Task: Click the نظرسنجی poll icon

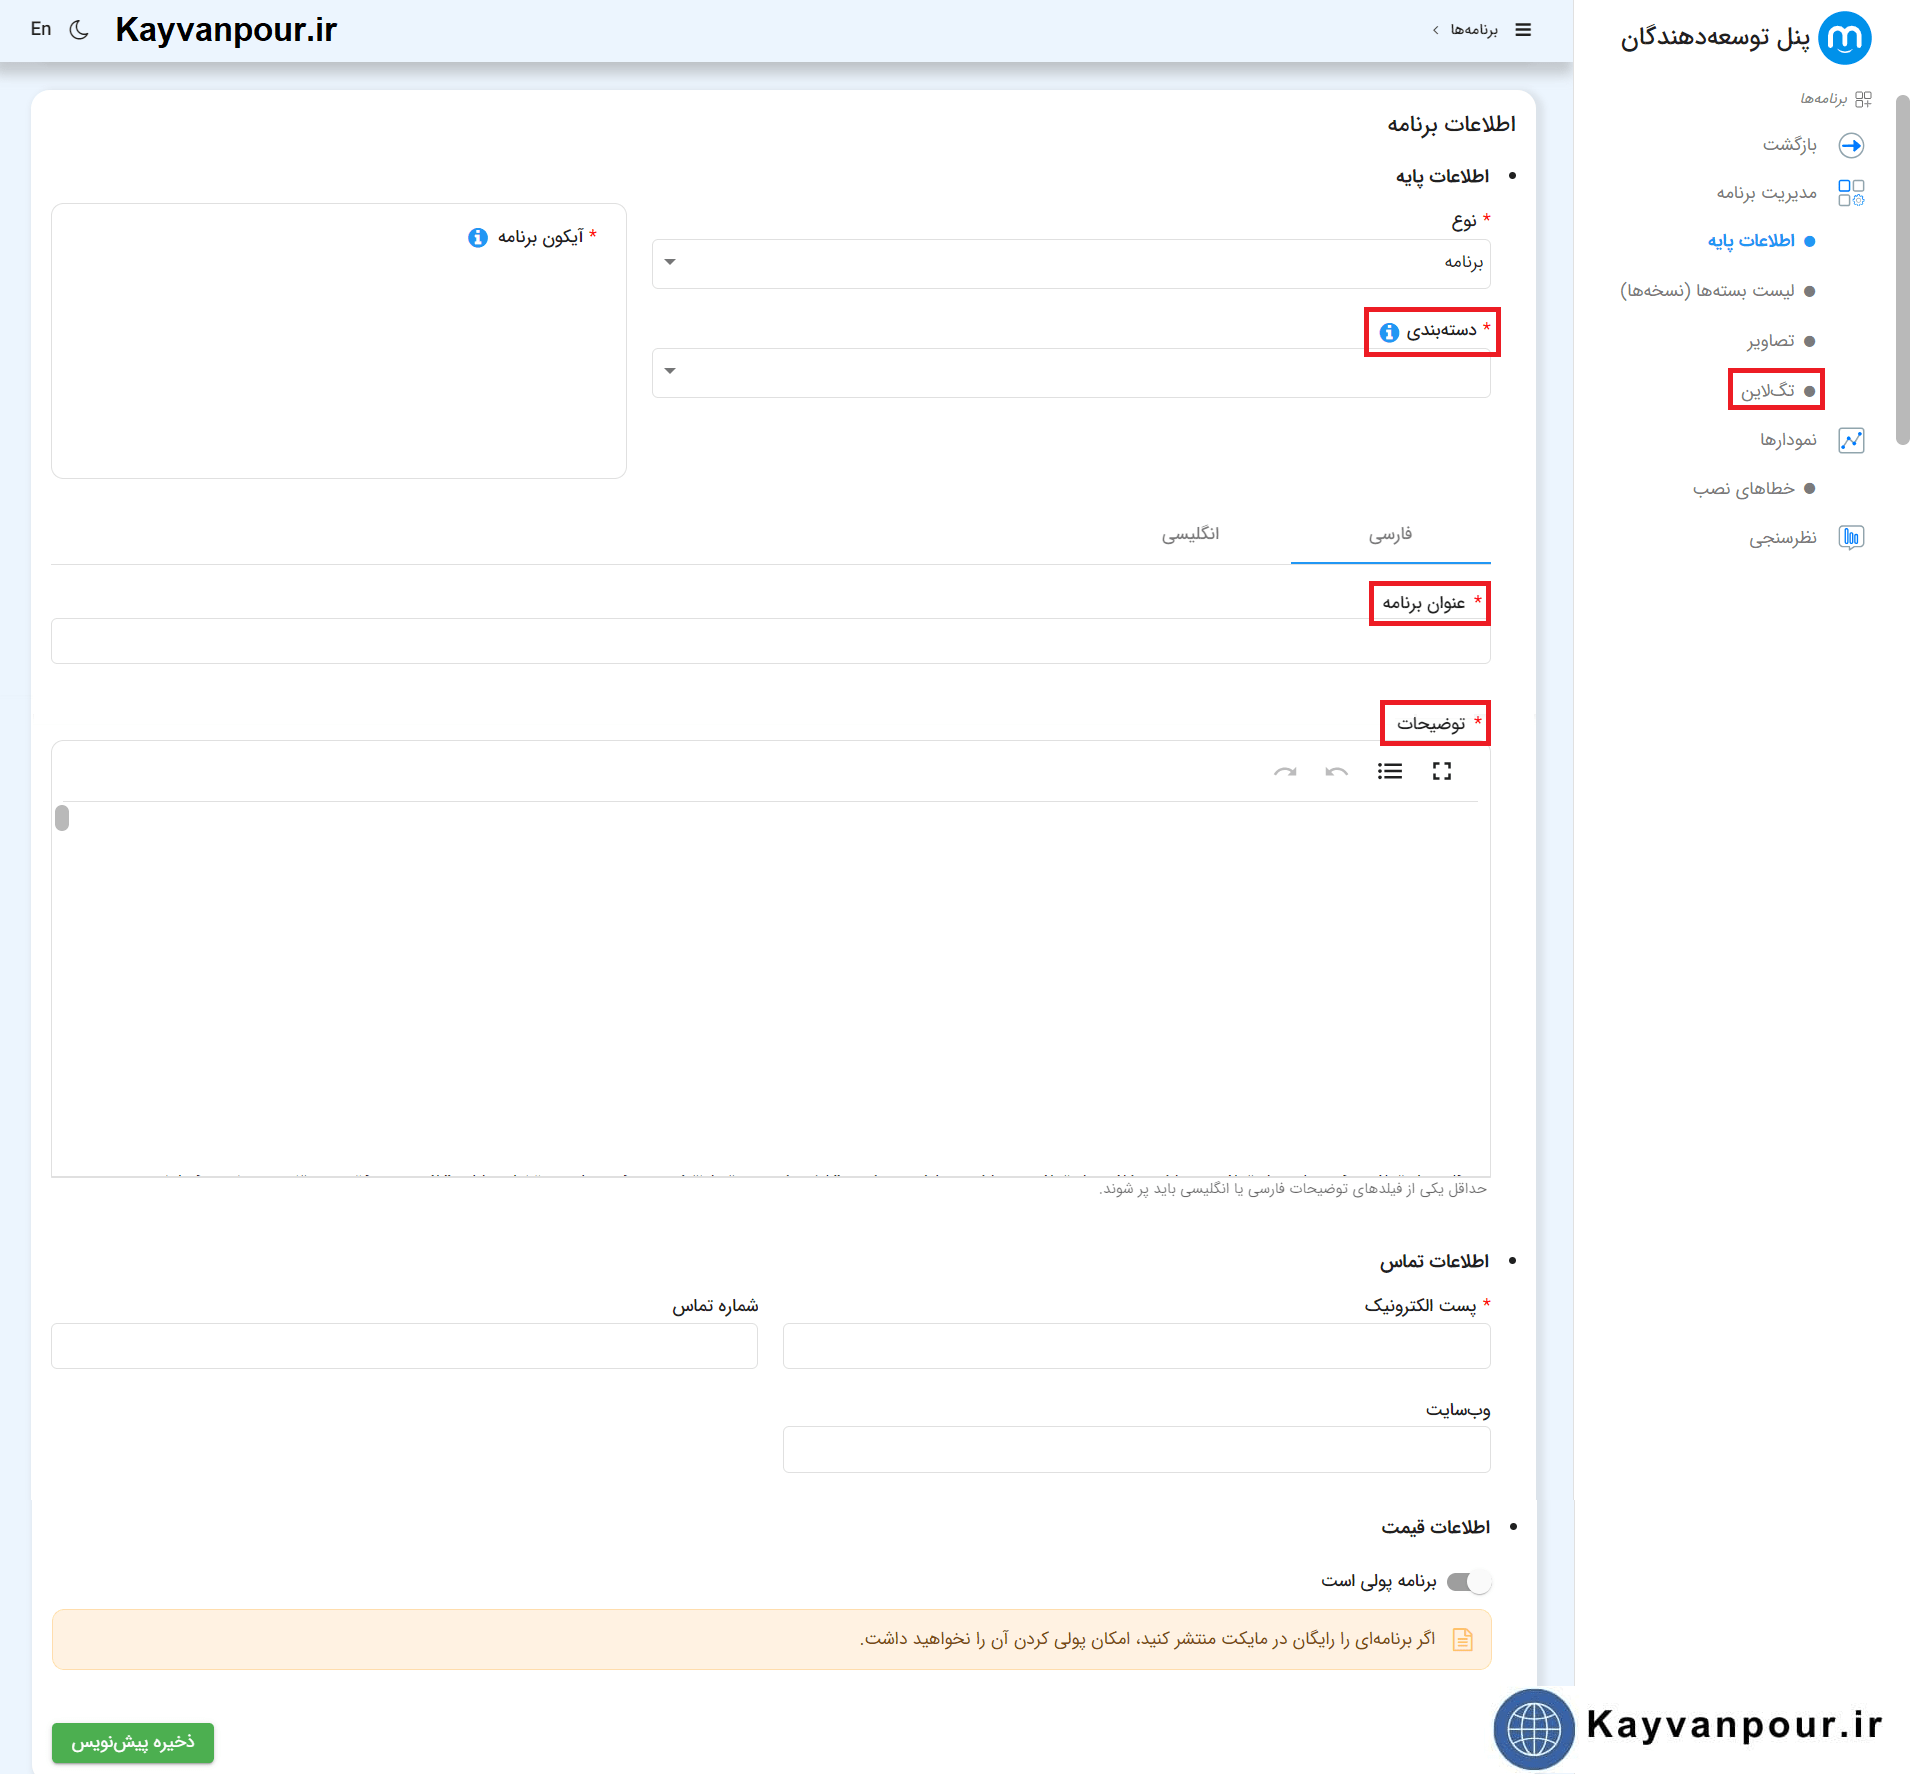Action: tap(1851, 538)
